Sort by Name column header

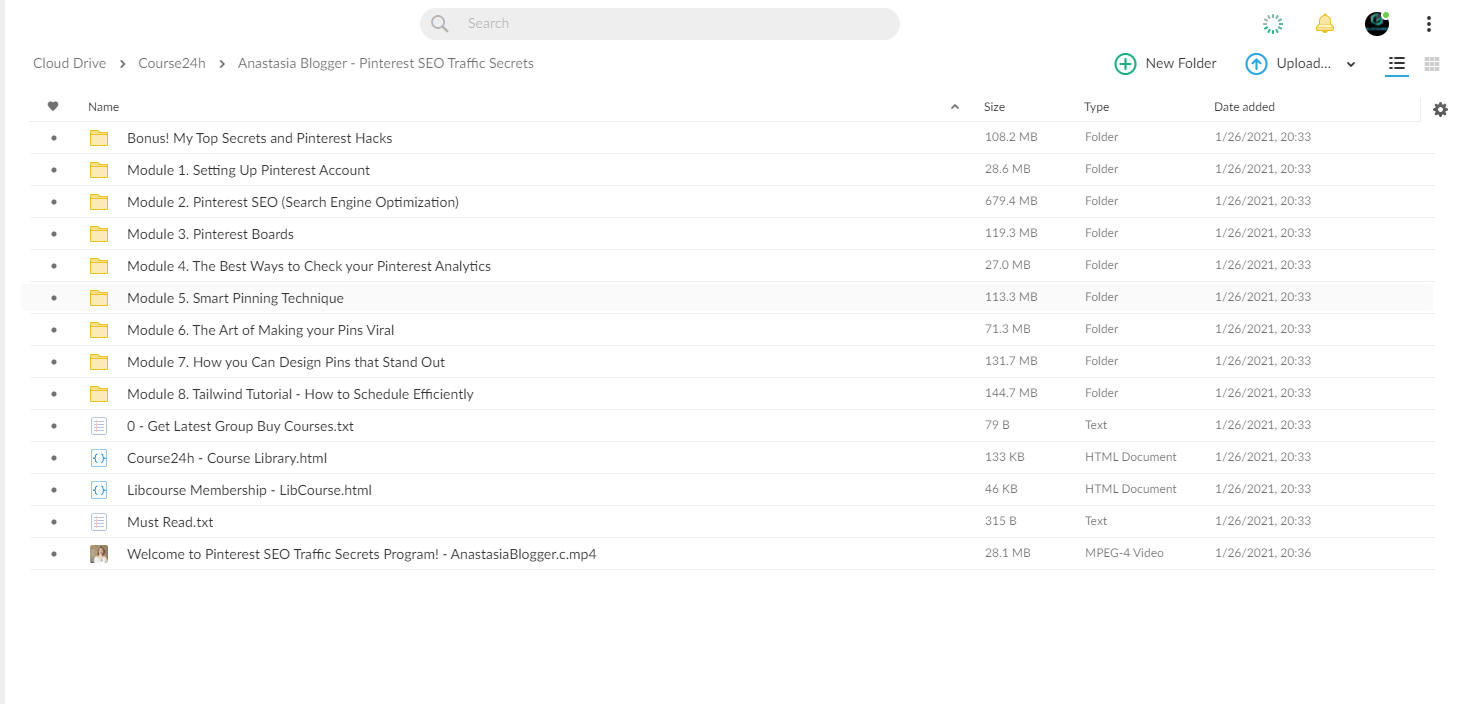click(103, 107)
